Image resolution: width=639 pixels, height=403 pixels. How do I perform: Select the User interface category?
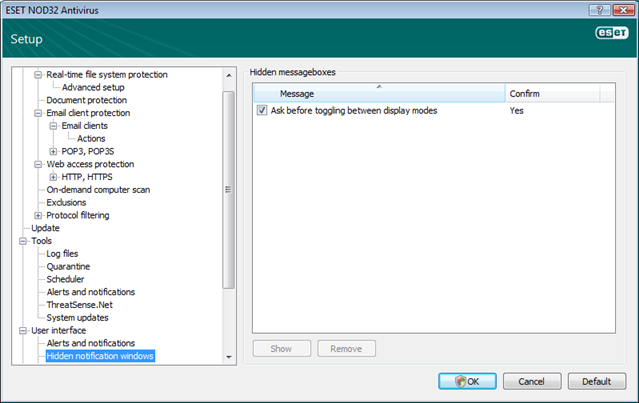point(59,330)
